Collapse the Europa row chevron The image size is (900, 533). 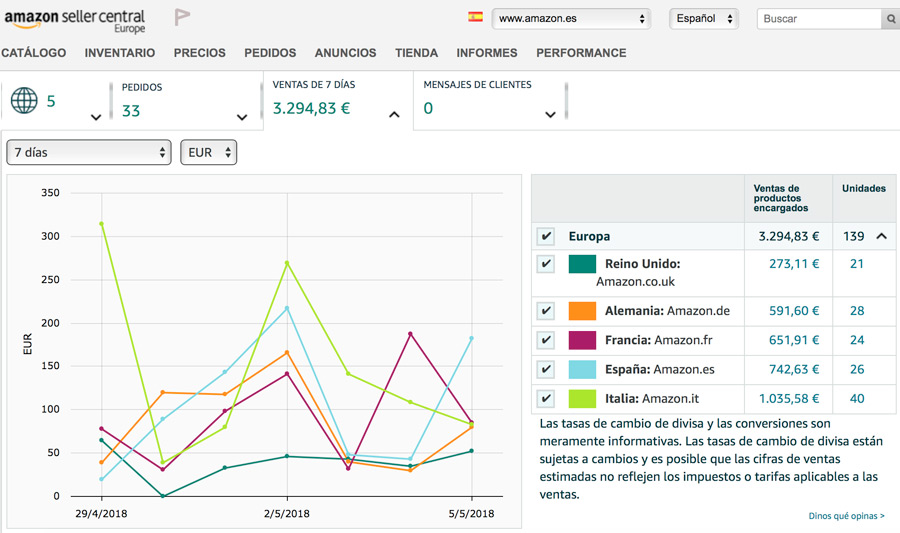point(881,237)
